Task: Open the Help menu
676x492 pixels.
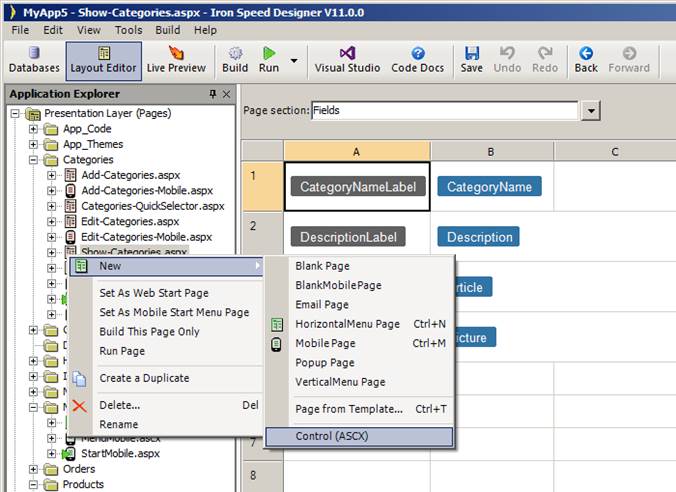Action: (205, 30)
